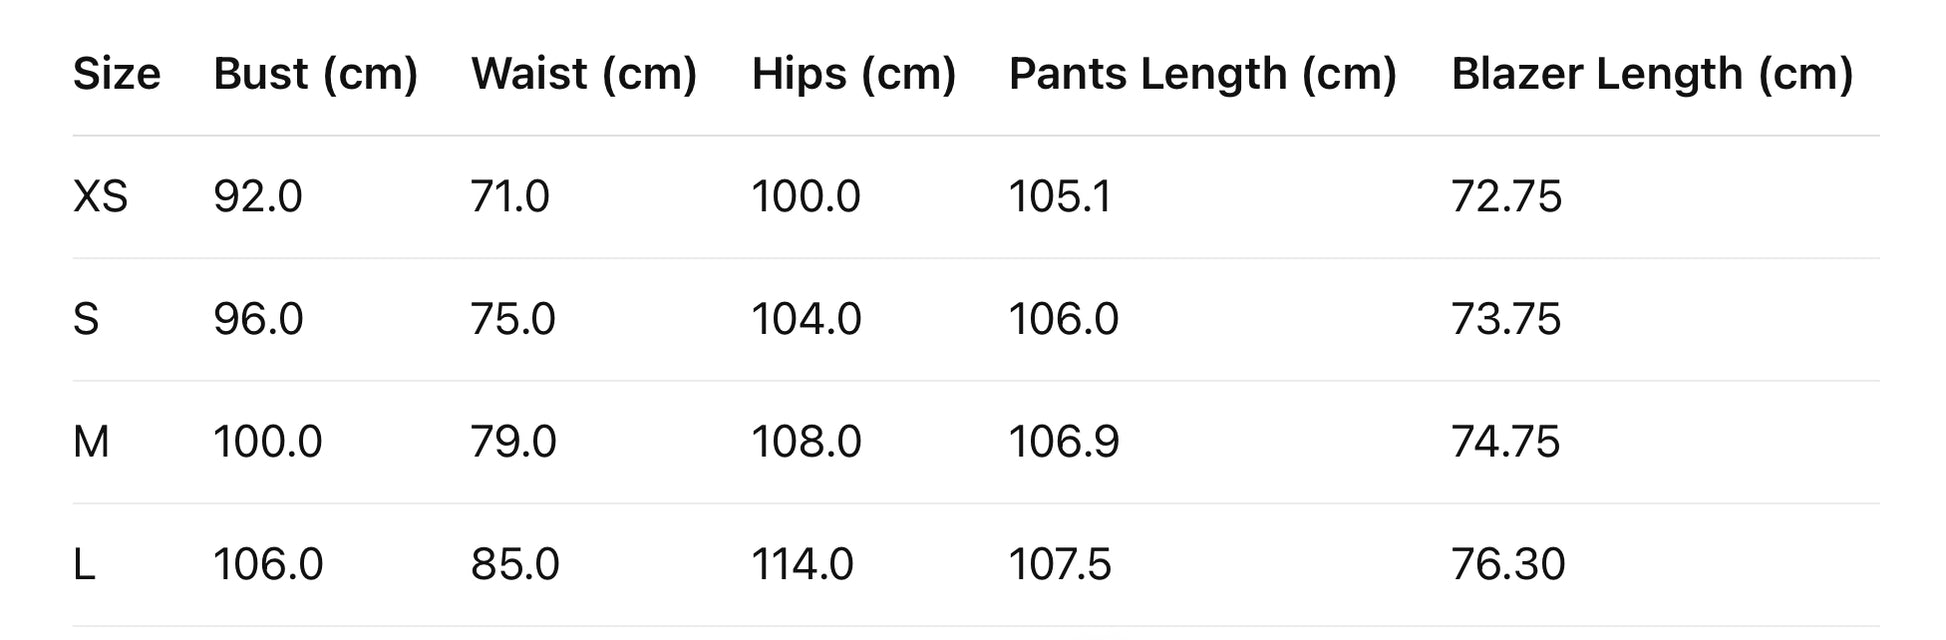Select the Bust (cm) column header
The height and width of the screenshot is (640, 1946).
pyautogui.click(x=315, y=74)
